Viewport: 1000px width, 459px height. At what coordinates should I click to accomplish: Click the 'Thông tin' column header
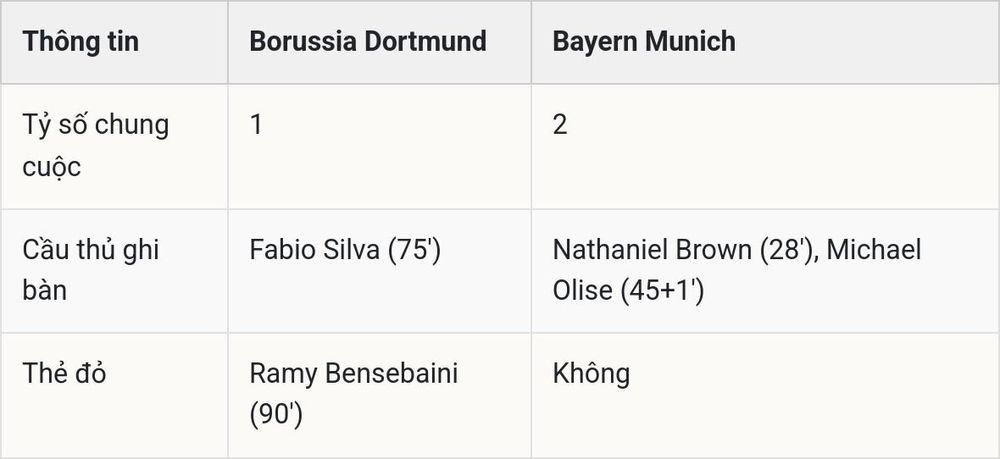80,41
